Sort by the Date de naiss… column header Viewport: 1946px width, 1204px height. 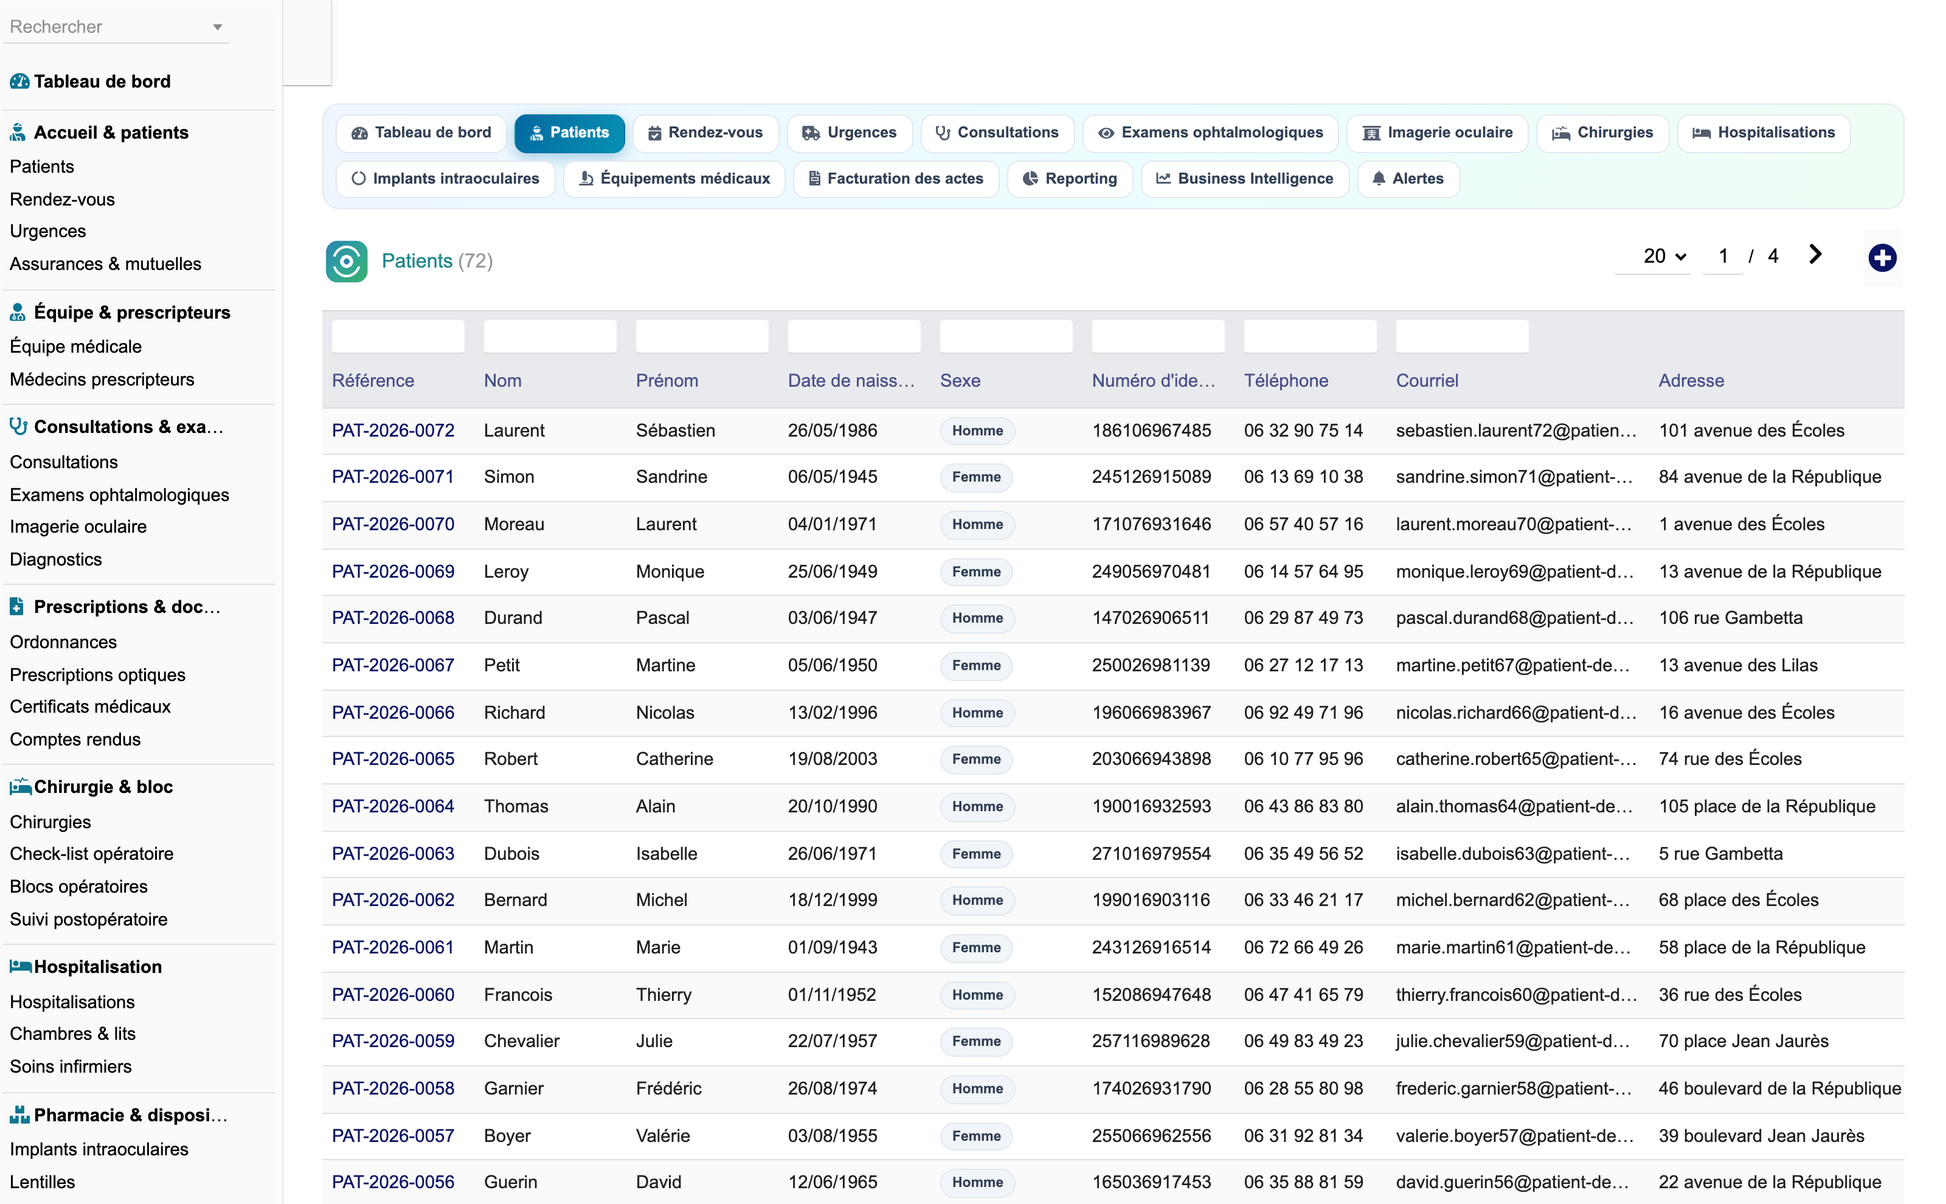coord(851,381)
